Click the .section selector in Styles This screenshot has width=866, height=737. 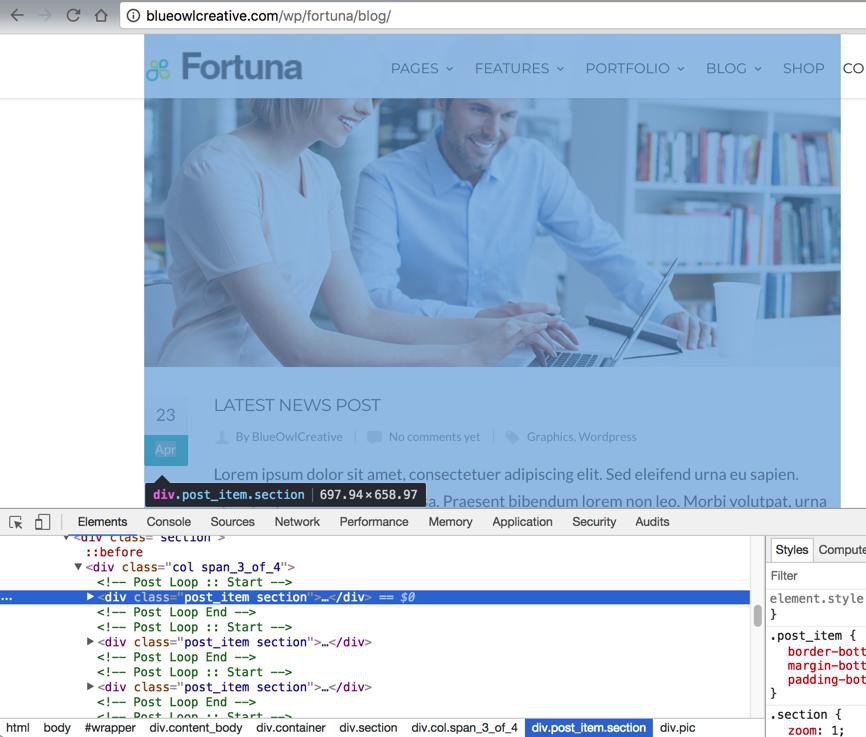pos(798,714)
